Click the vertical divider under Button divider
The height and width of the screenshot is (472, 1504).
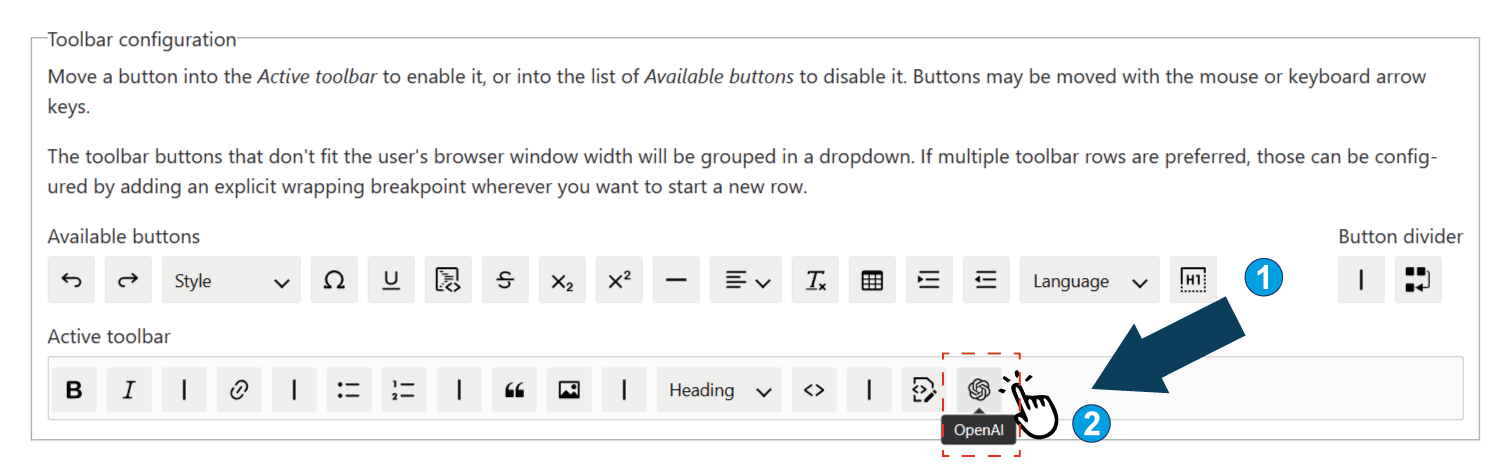[1361, 281]
